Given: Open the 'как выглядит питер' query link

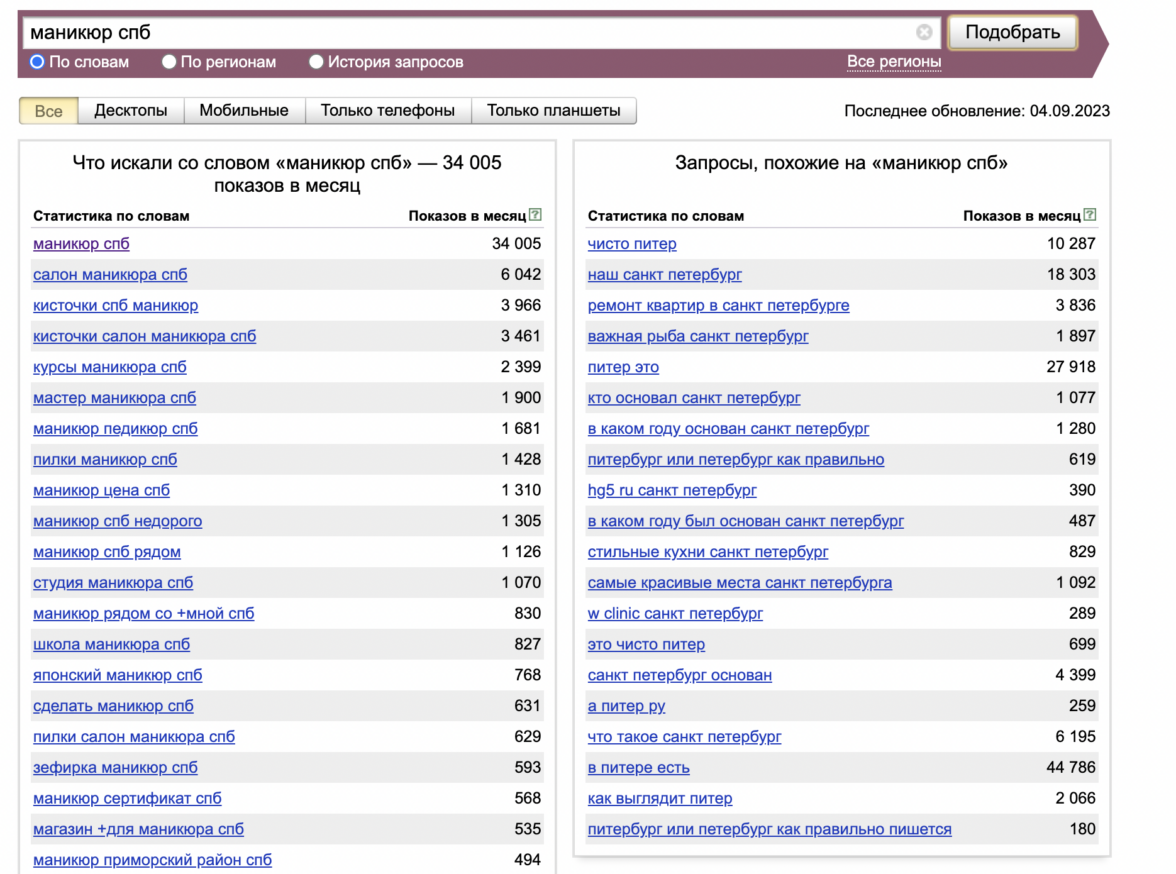Looking at the screenshot, I should coord(660,799).
